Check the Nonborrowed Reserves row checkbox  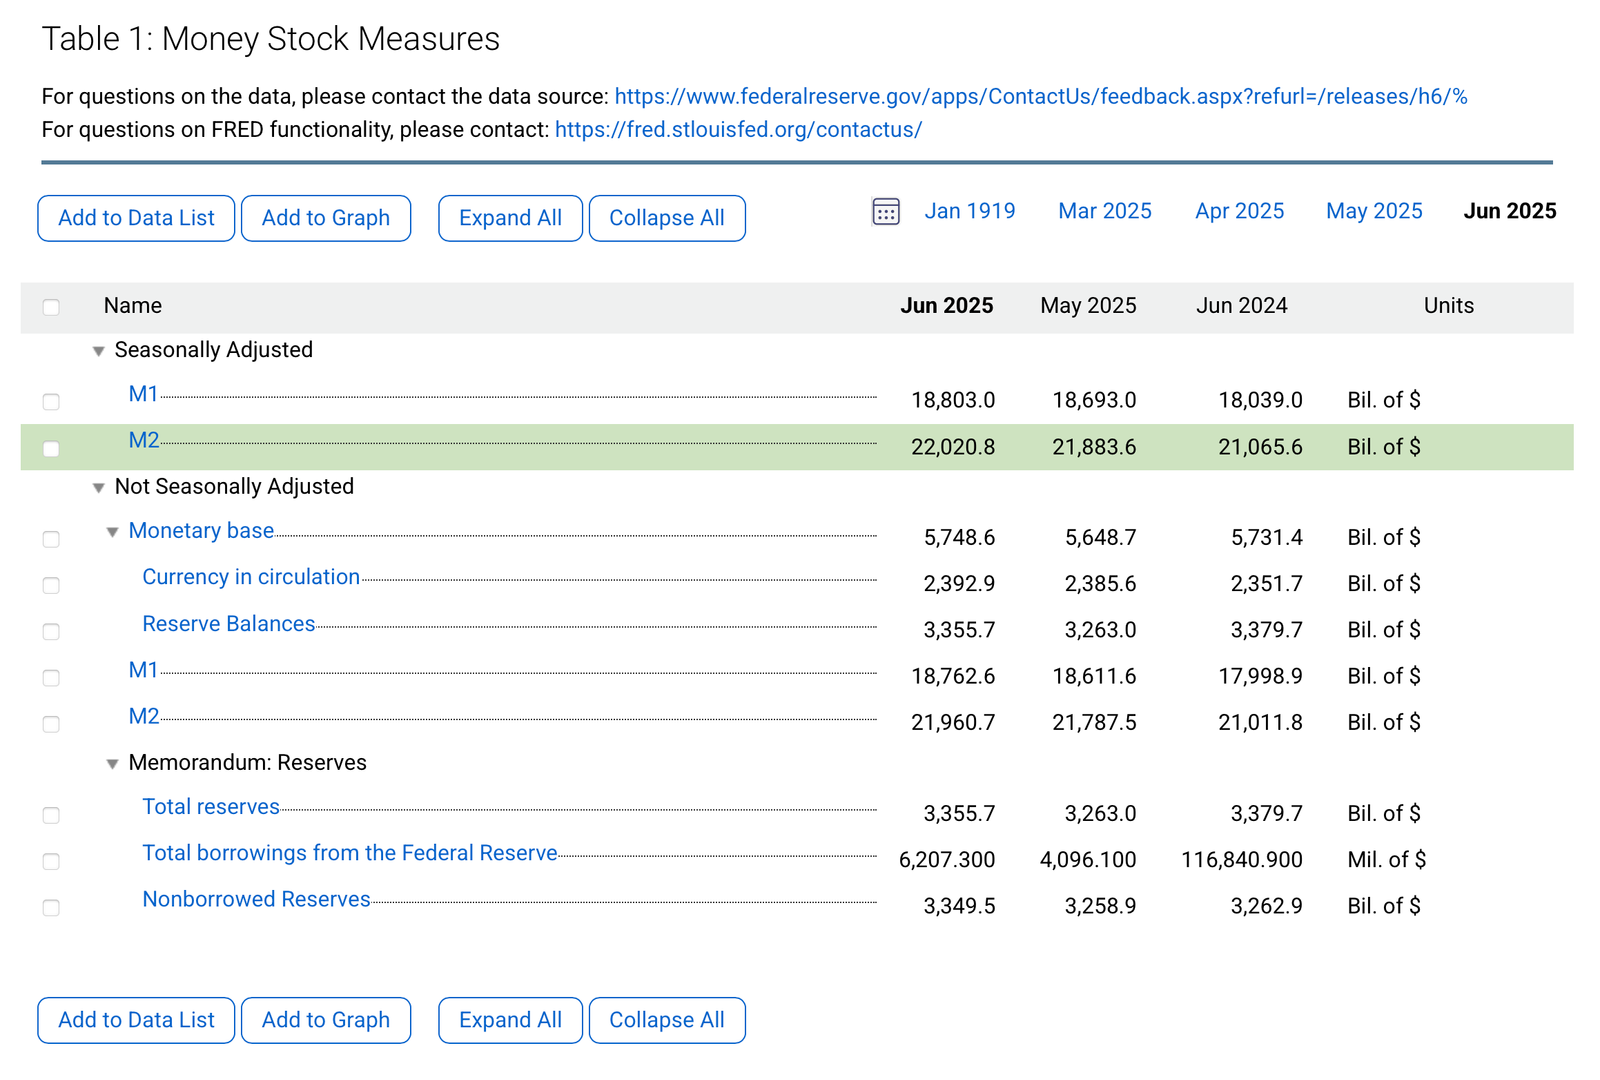coord(51,908)
